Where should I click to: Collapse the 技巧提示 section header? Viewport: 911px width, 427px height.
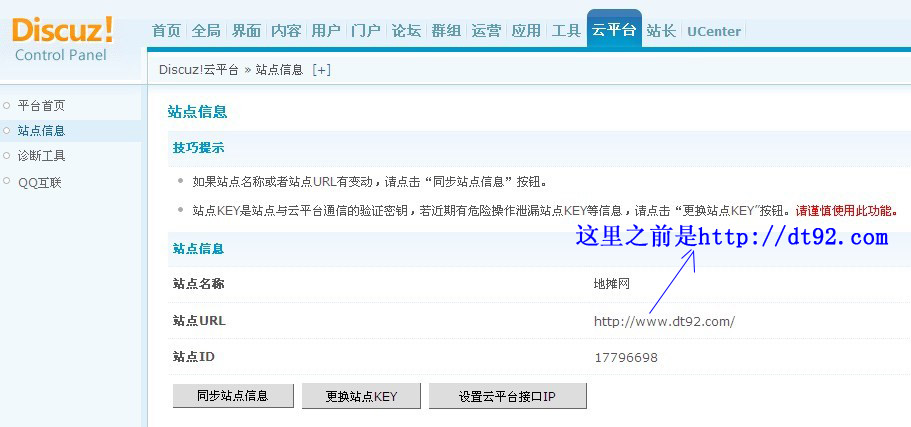(x=199, y=148)
